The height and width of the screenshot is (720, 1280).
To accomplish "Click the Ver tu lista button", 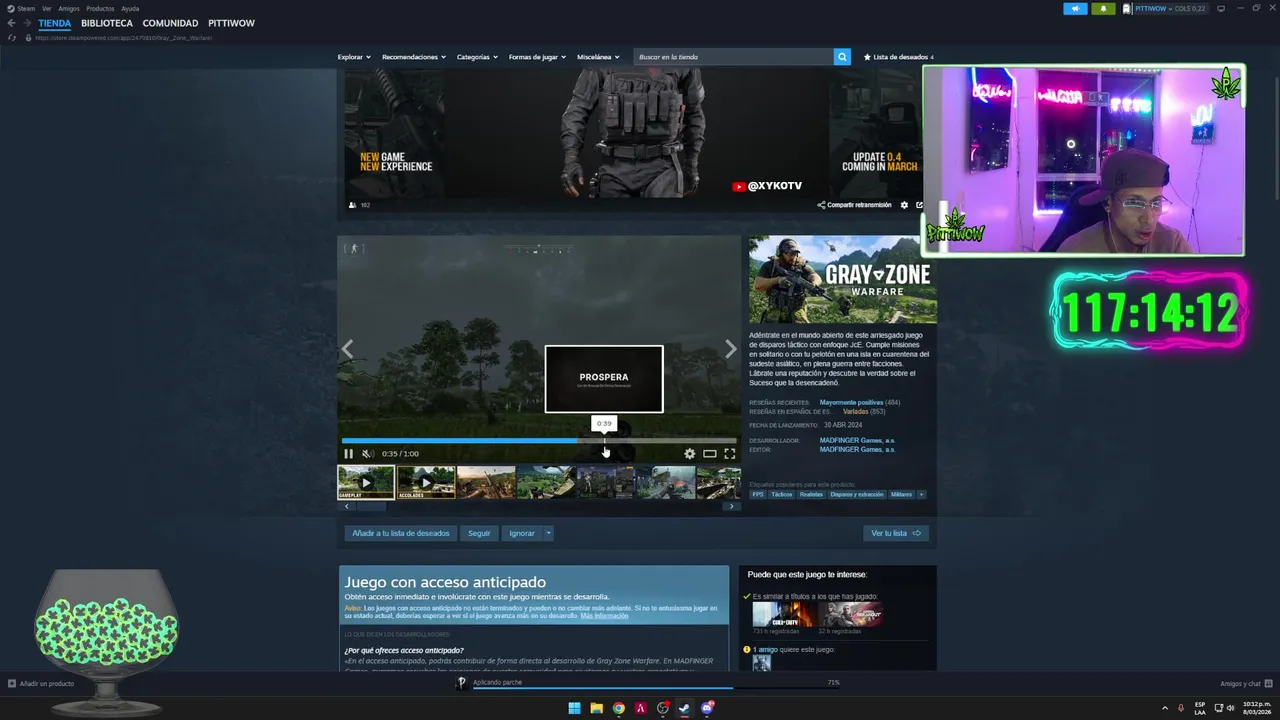I will (896, 533).
